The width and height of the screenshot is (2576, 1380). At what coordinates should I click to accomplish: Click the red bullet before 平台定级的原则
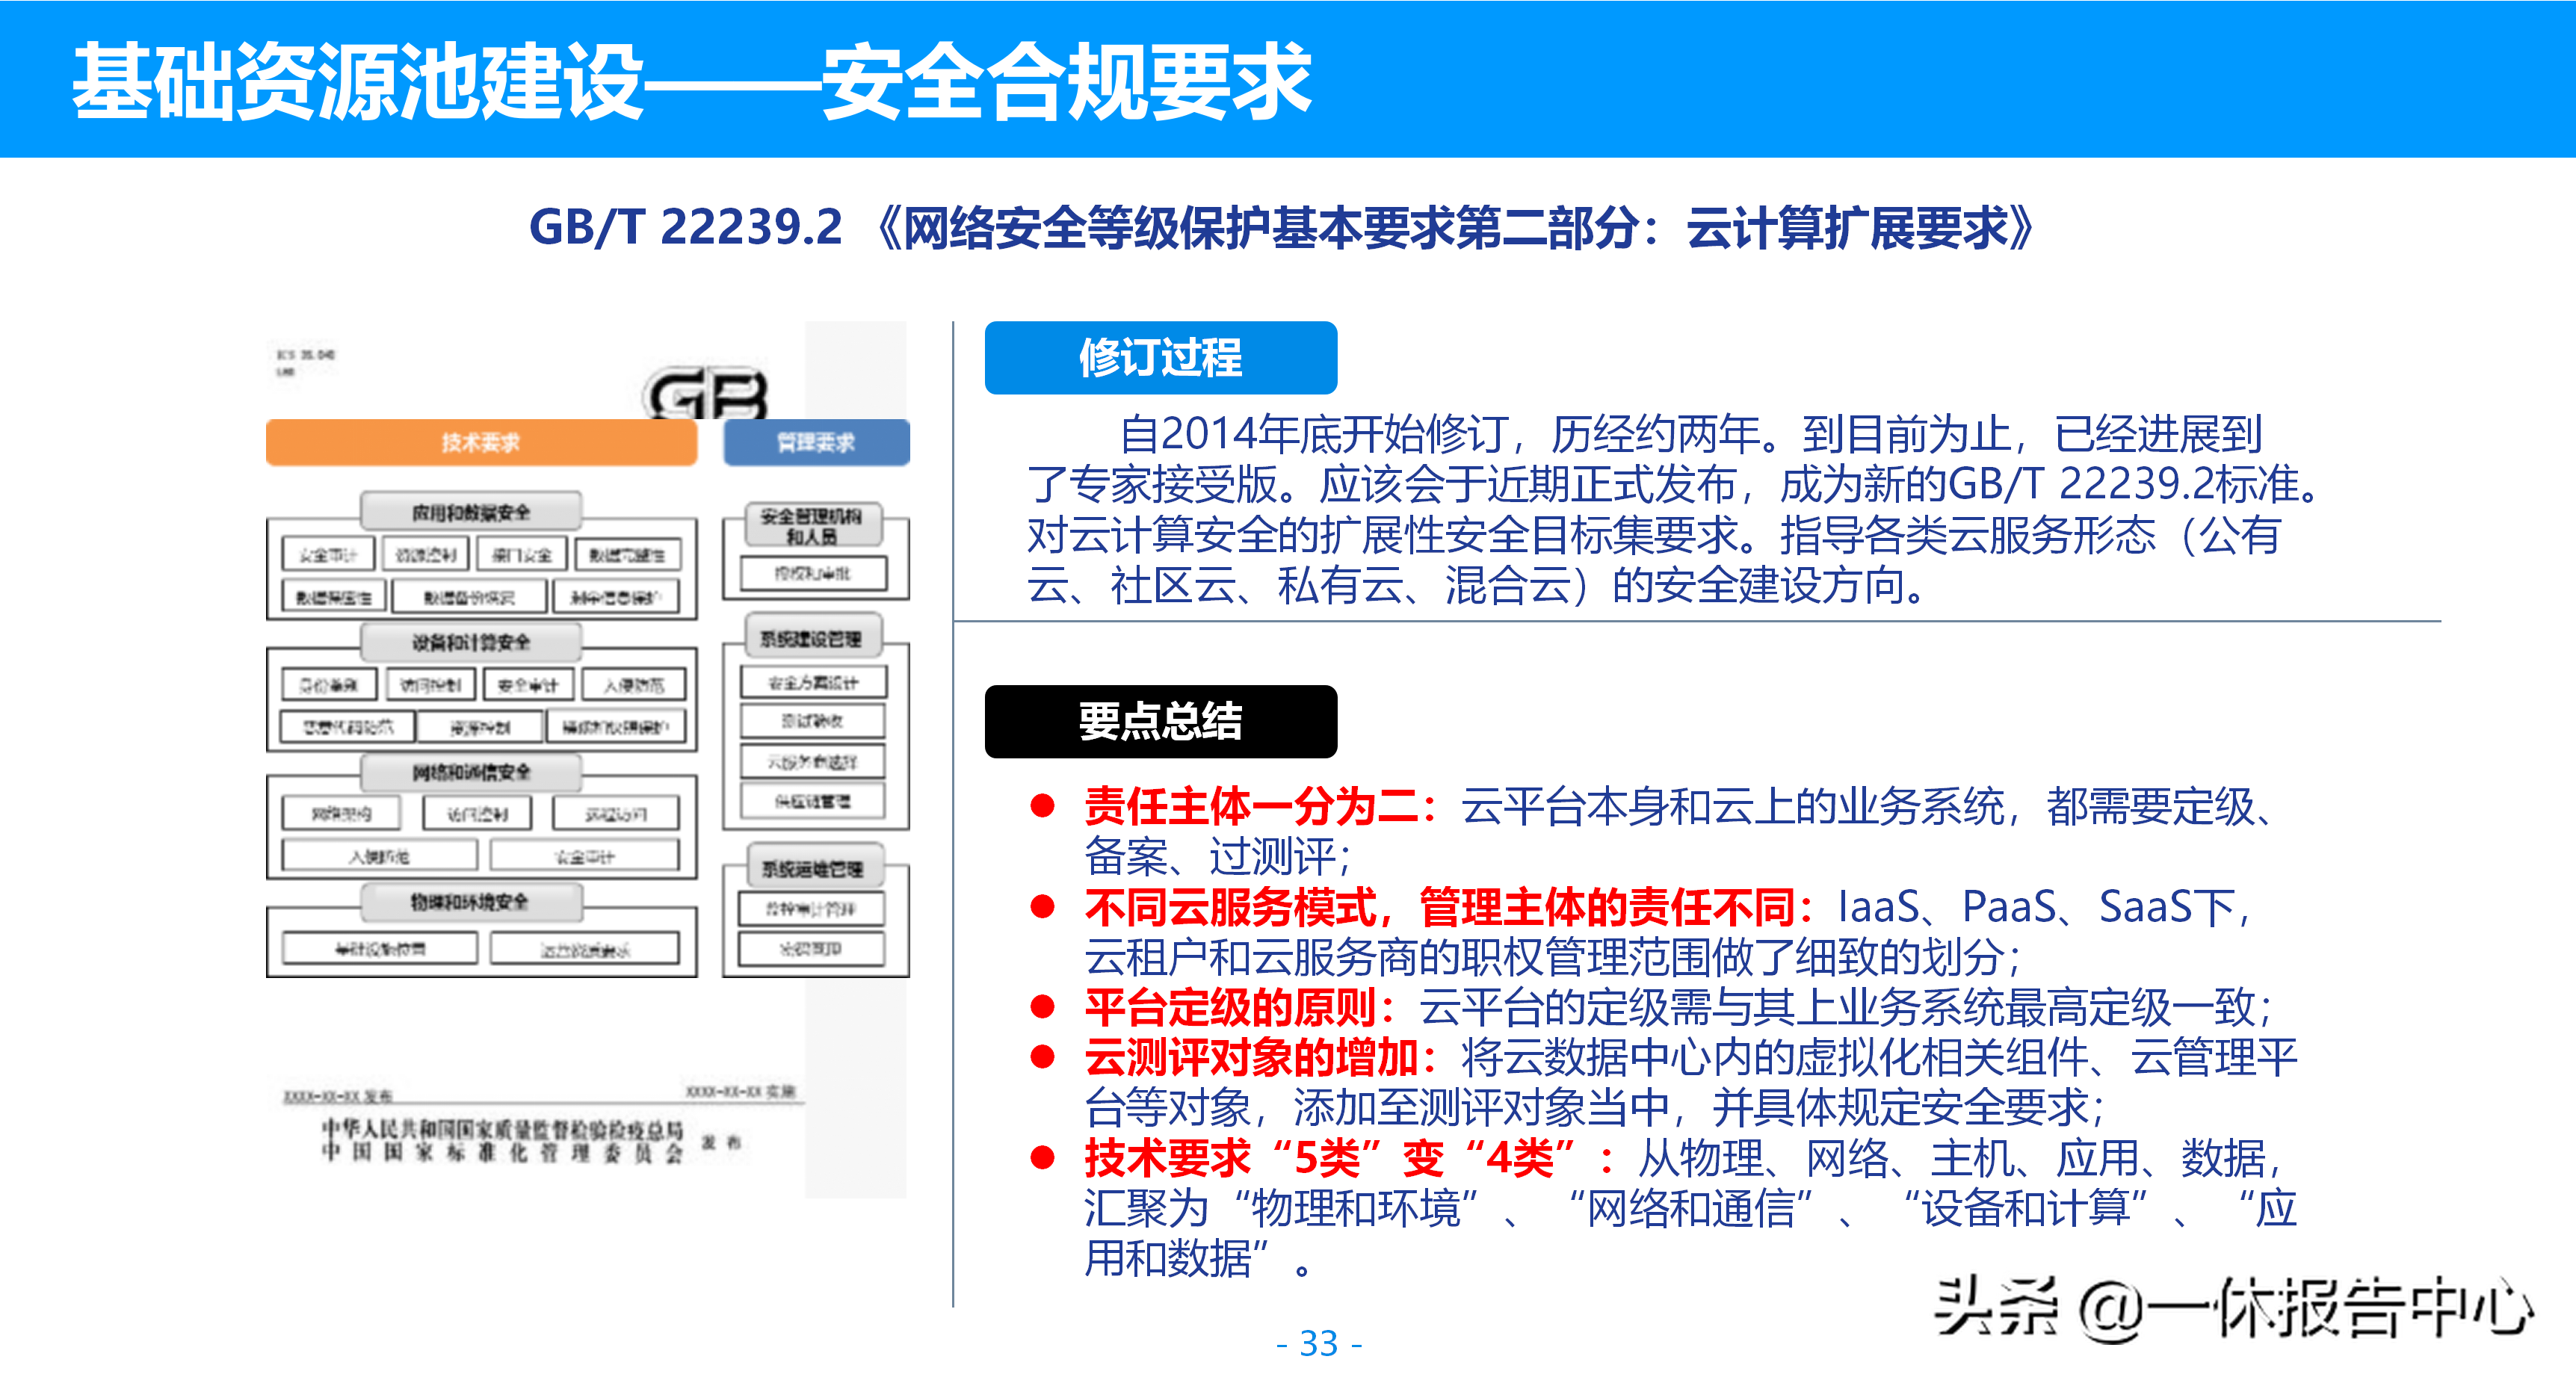pos(1042,1007)
